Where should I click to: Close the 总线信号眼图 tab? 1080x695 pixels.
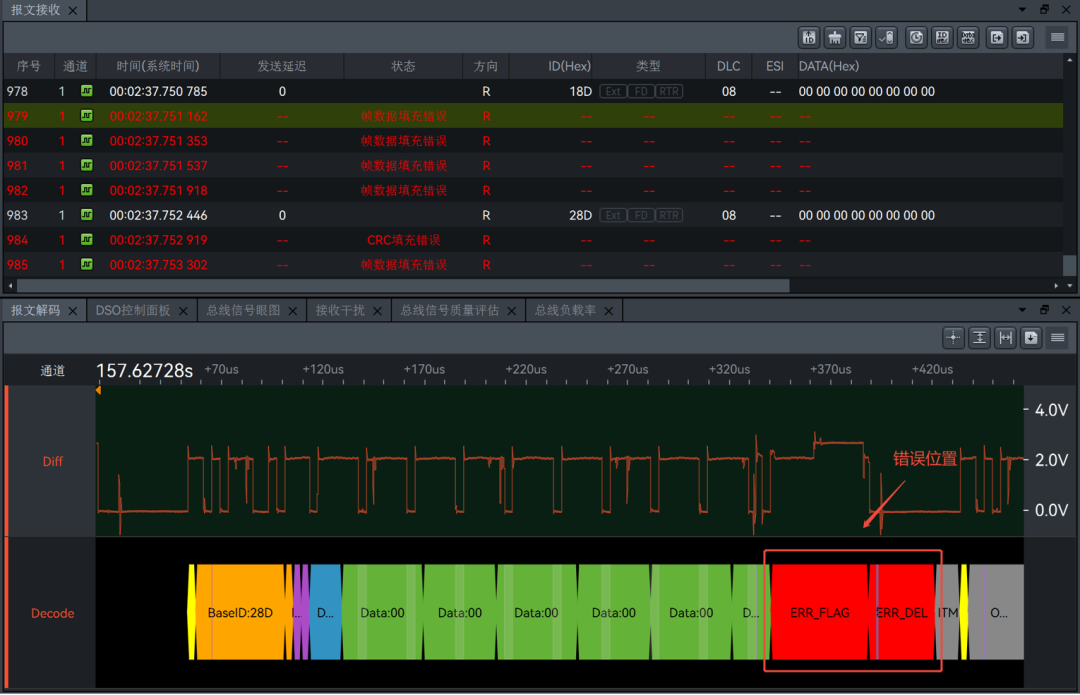pos(293,311)
